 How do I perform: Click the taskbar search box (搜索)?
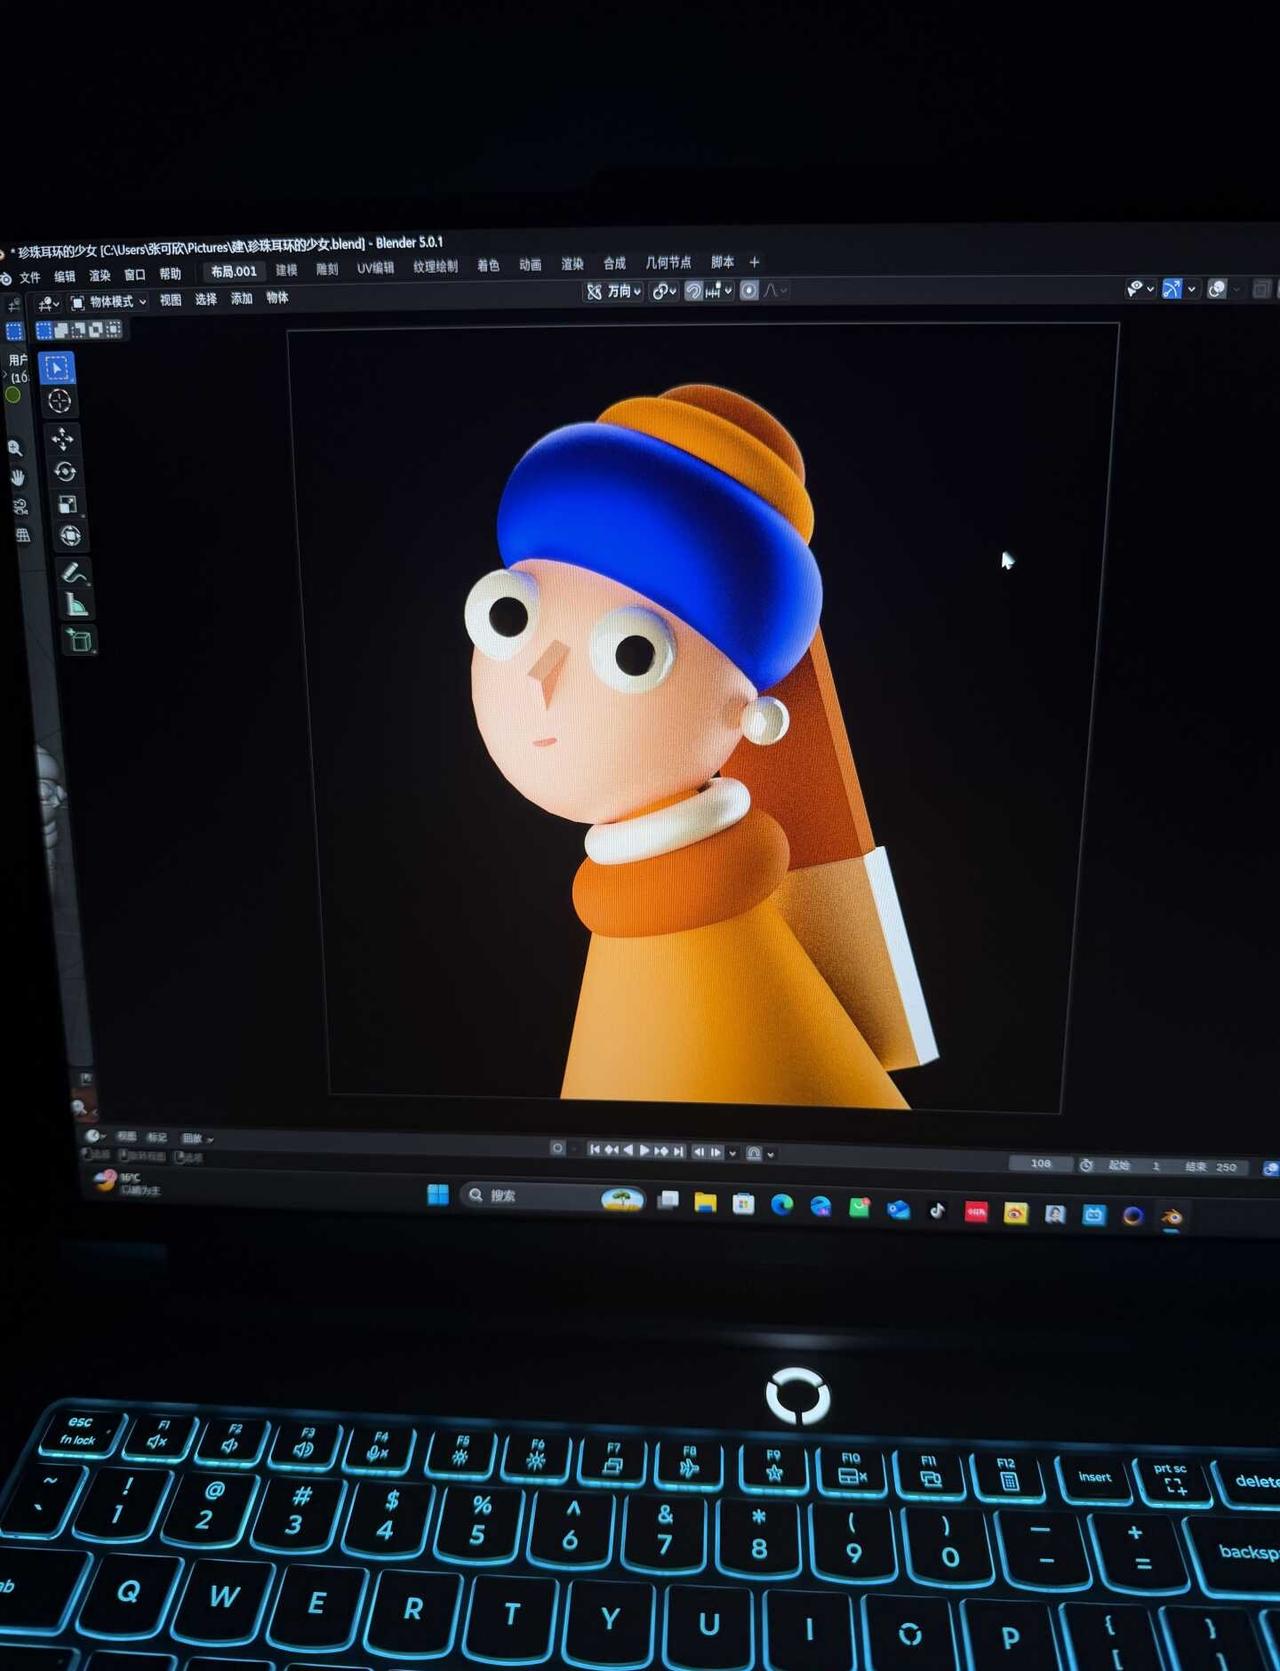point(552,1197)
